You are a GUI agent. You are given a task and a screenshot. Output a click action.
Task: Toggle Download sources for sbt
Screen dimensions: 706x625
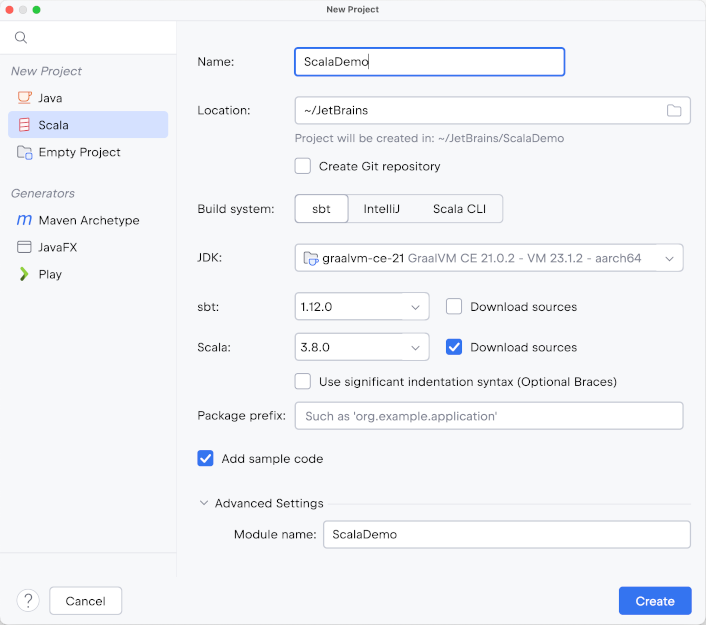(454, 307)
